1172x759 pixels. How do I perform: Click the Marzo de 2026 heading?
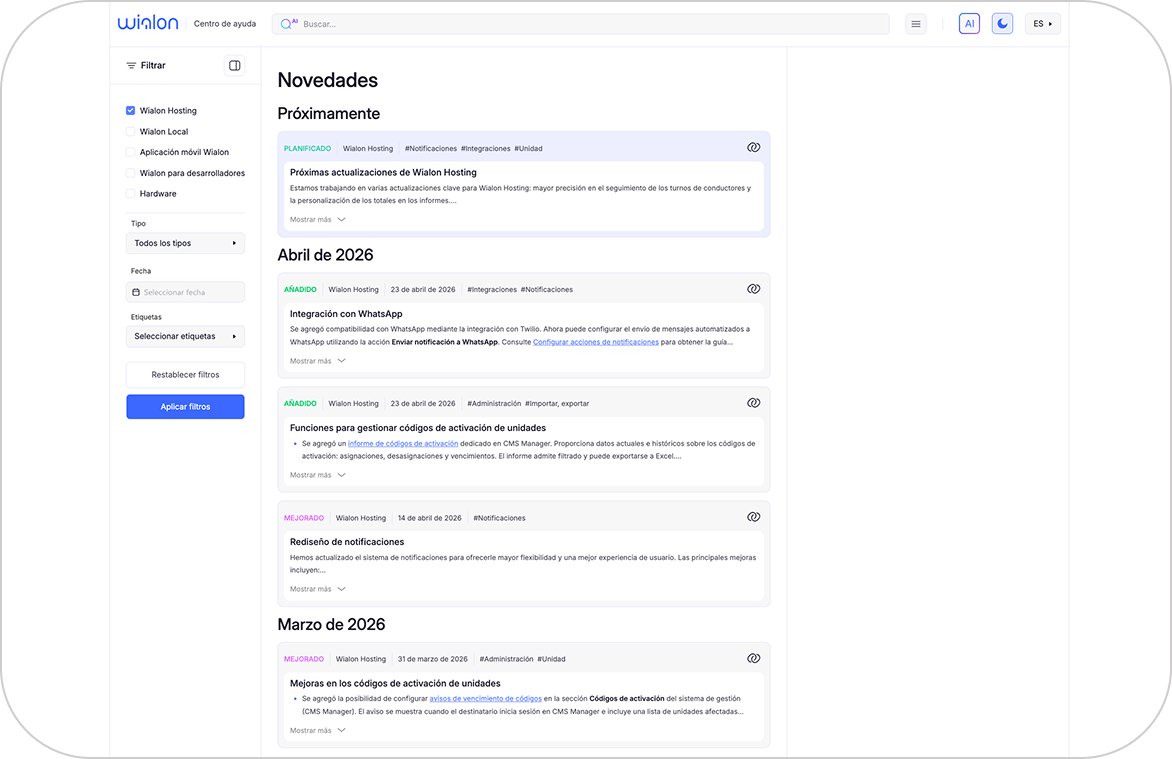[x=331, y=624]
